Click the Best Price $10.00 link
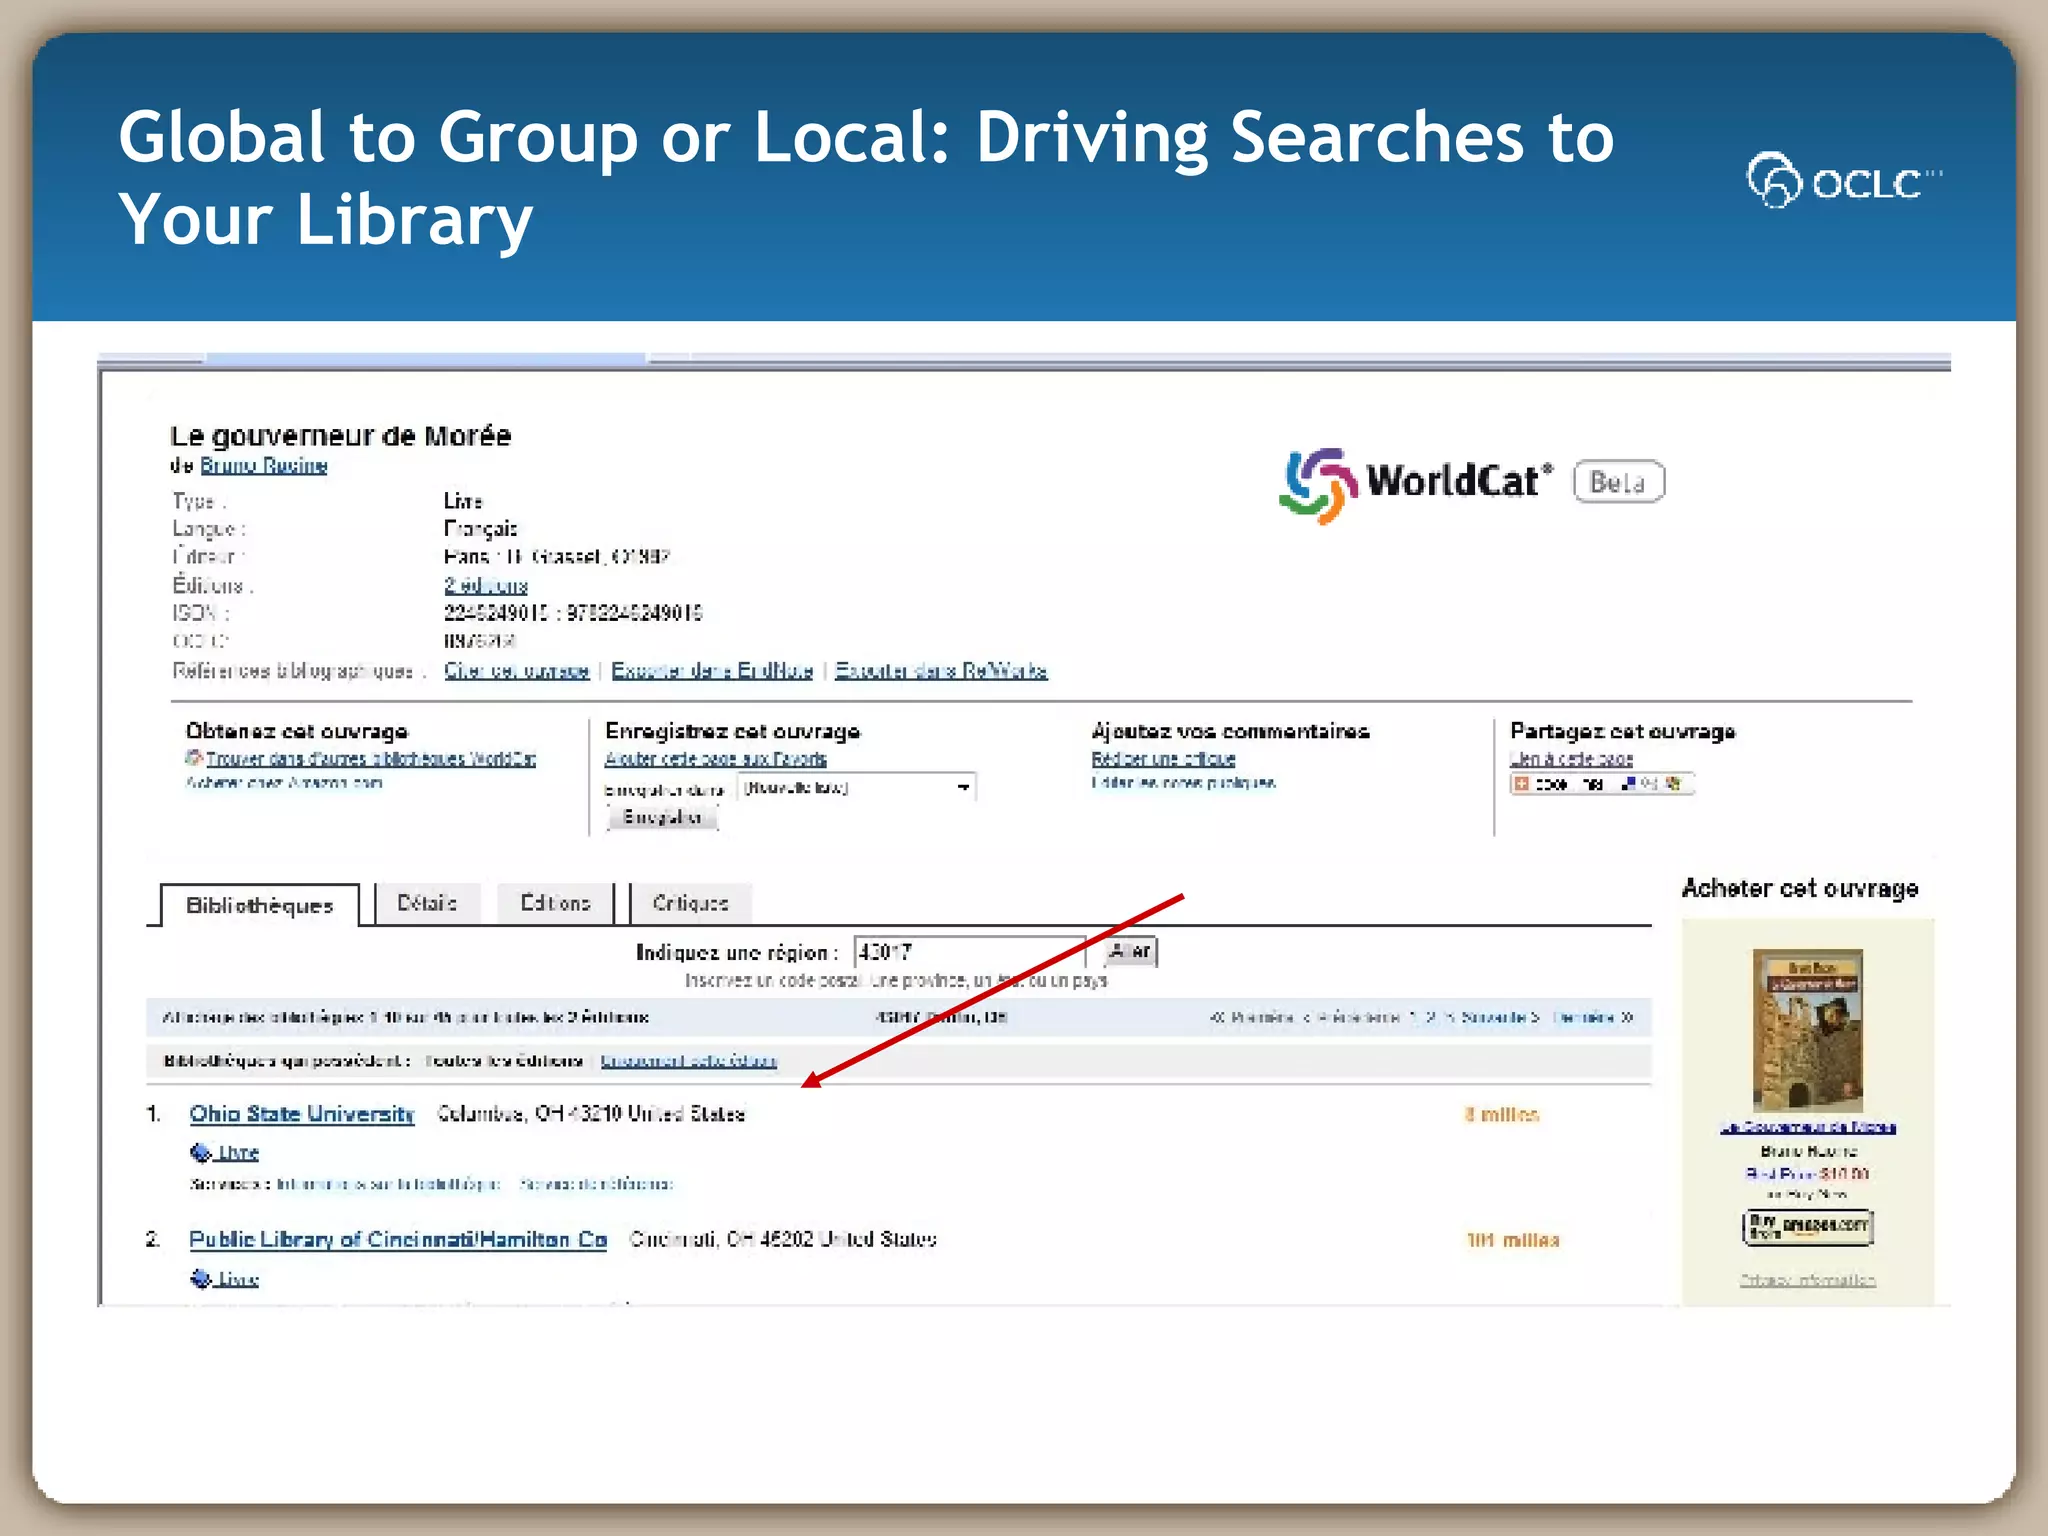 point(1808,1174)
